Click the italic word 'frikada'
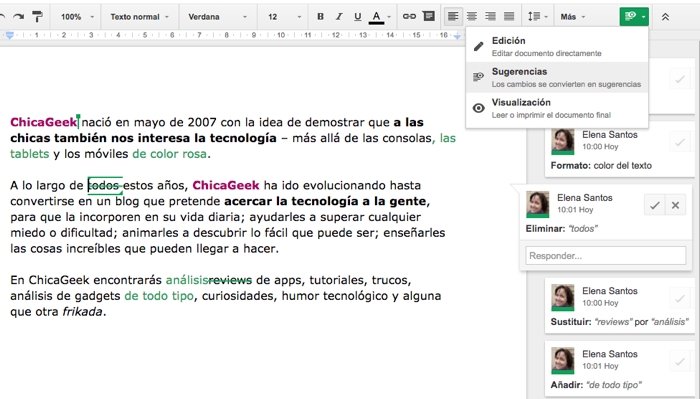The image size is (700, 399). [x=83, y=312]
